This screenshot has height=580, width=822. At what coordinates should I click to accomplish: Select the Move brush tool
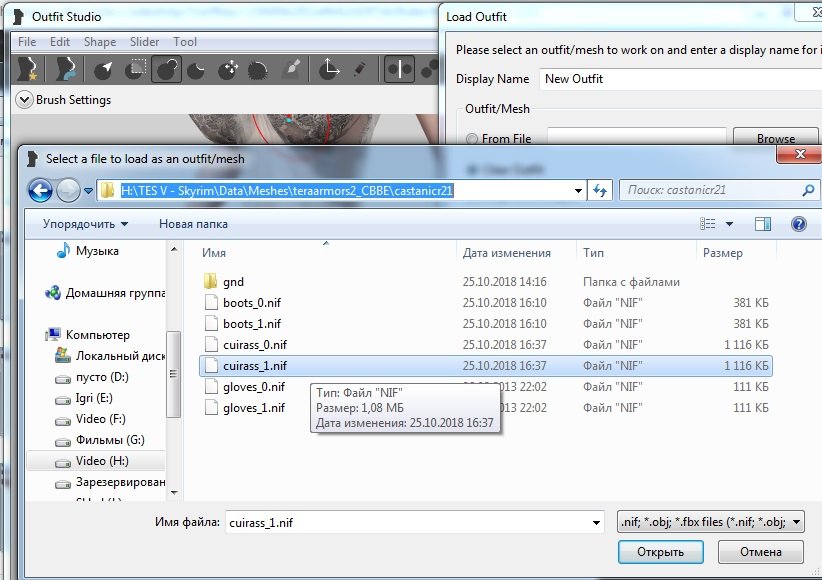pos(228,69)
